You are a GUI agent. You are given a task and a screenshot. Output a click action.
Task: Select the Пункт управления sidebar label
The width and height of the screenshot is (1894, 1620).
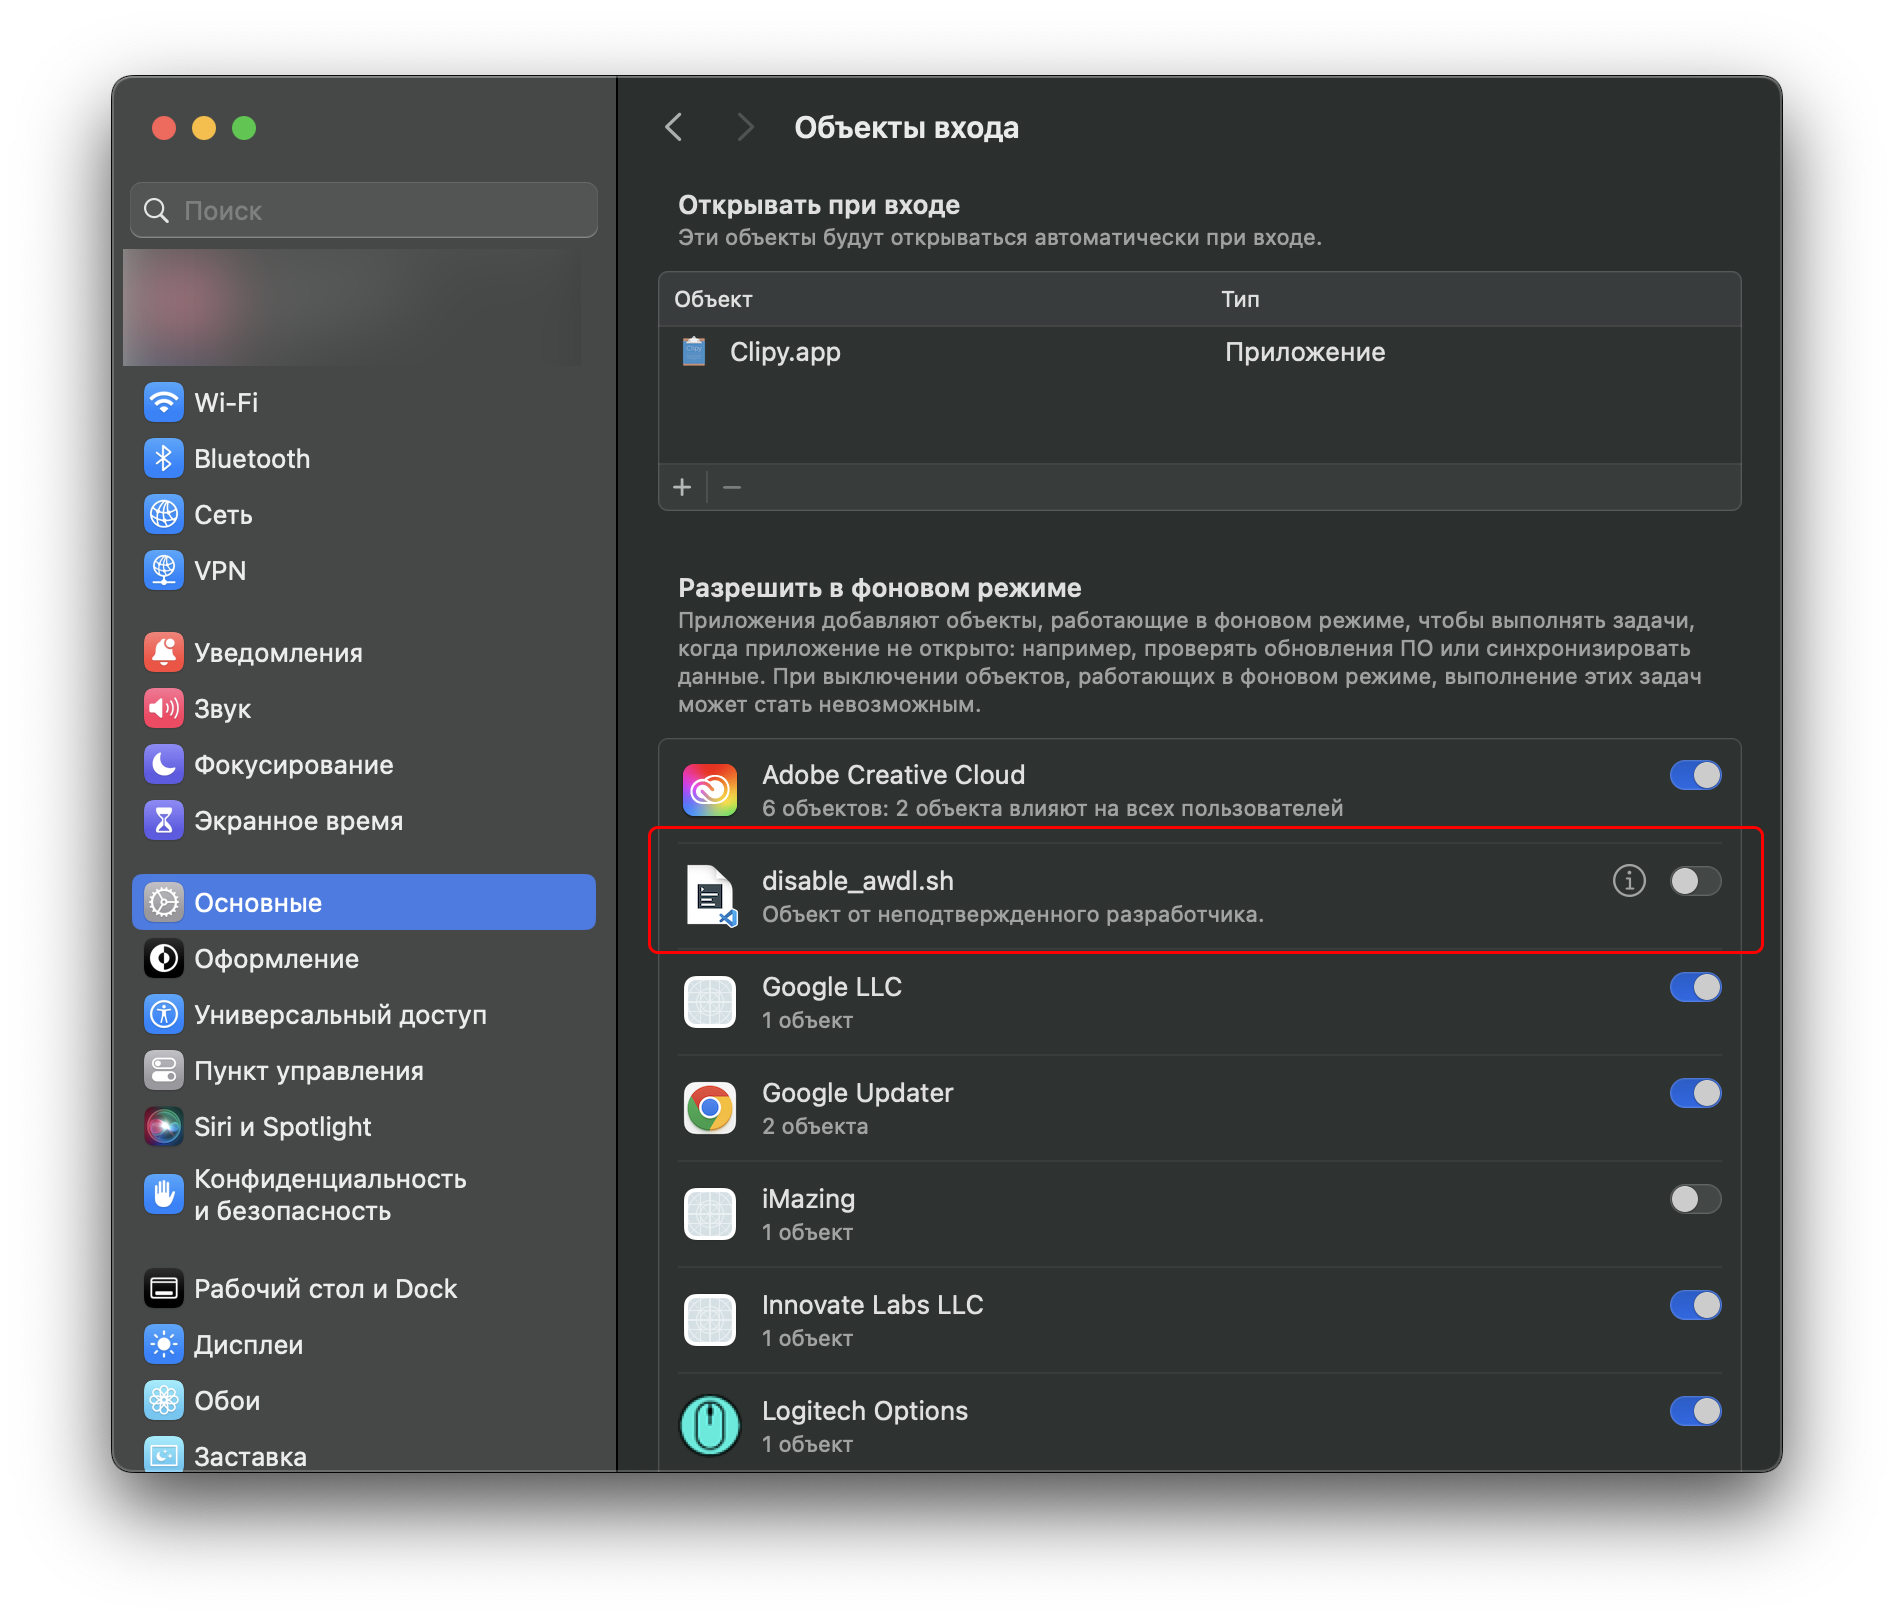pyautogui.click(x=309, y=1071)
